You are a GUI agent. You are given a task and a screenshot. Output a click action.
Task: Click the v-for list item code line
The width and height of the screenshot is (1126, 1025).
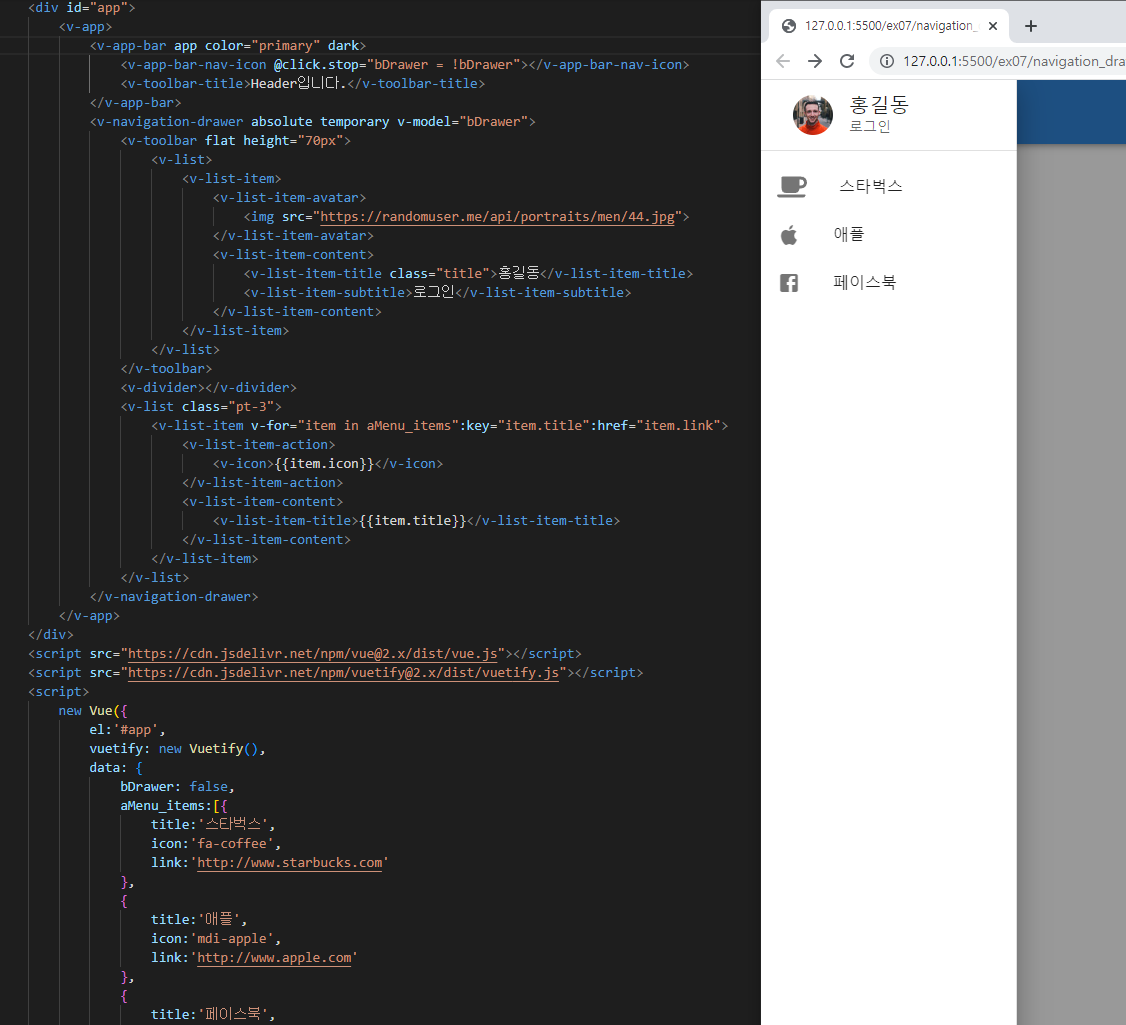click(439, 426)
